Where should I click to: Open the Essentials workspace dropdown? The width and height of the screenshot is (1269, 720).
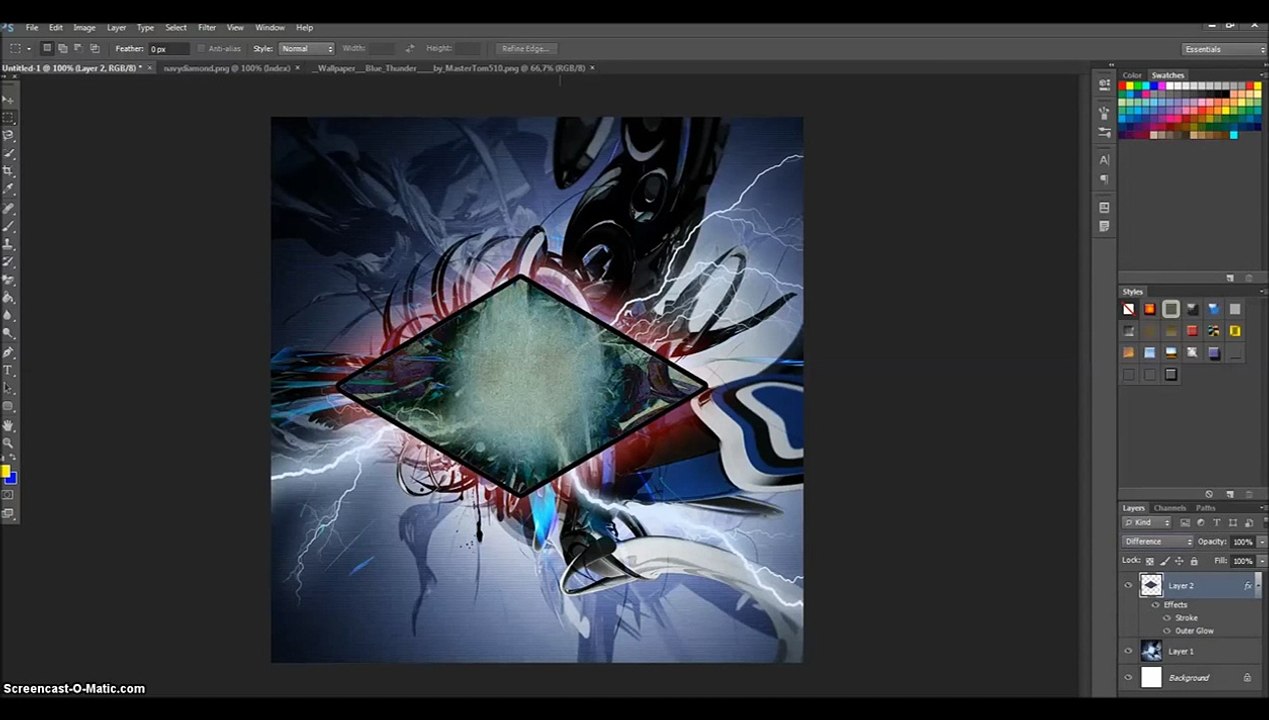tap(1224, 49)
